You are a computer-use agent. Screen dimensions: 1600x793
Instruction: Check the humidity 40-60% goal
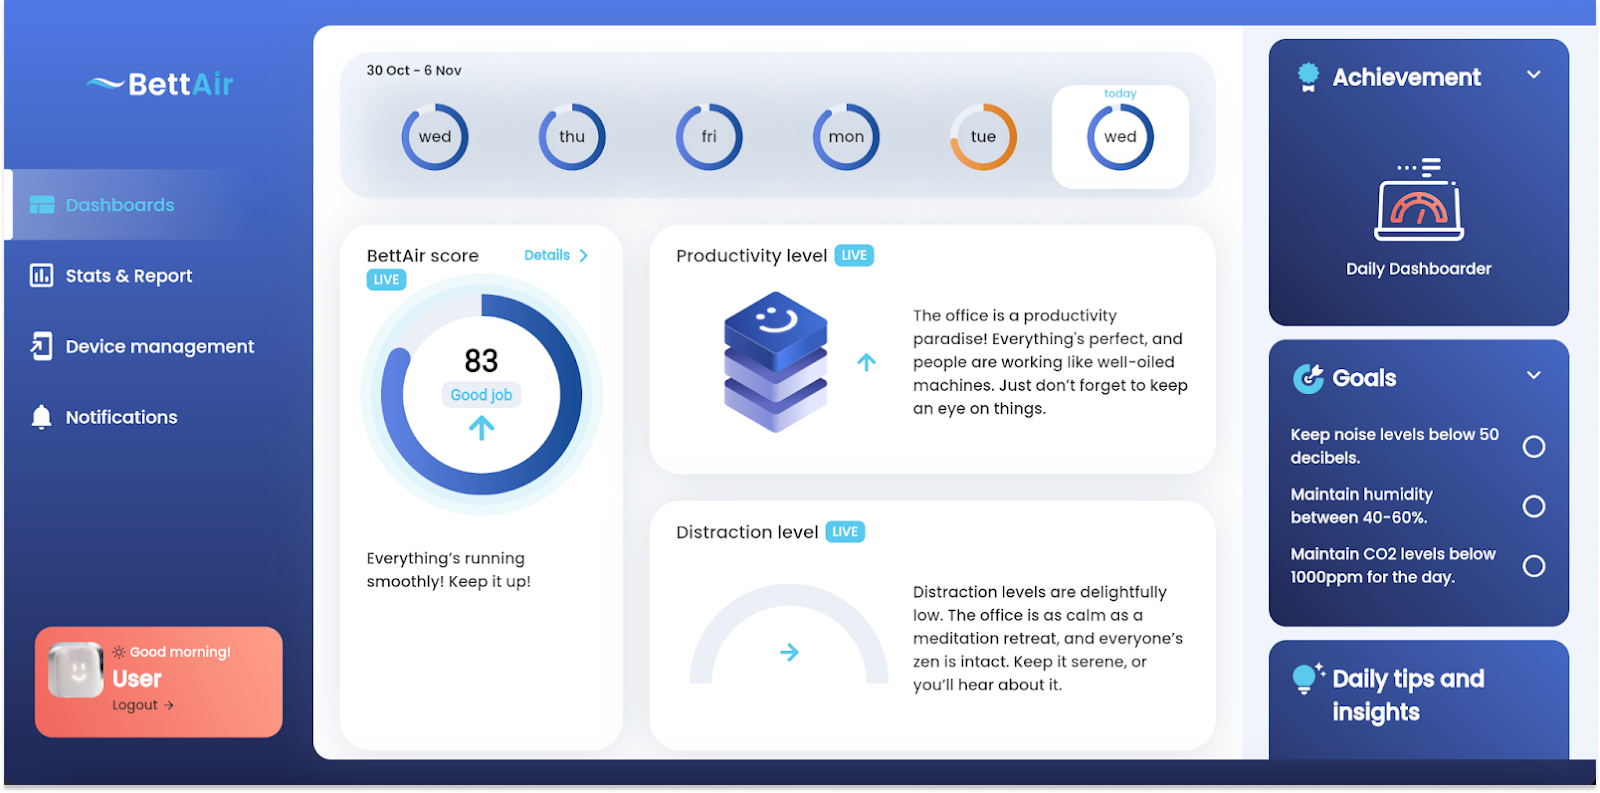(1534, 506)
